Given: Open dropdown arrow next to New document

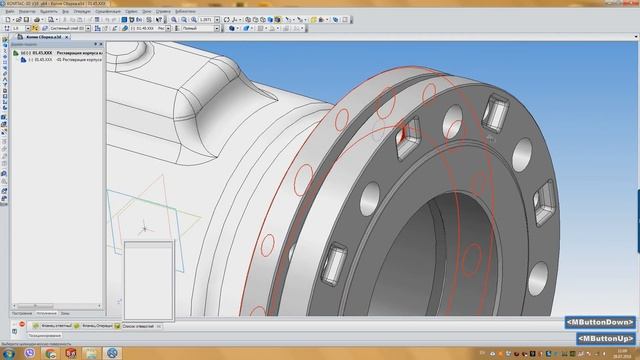Looking at the screenshot, I should click(x=13, y=20).
